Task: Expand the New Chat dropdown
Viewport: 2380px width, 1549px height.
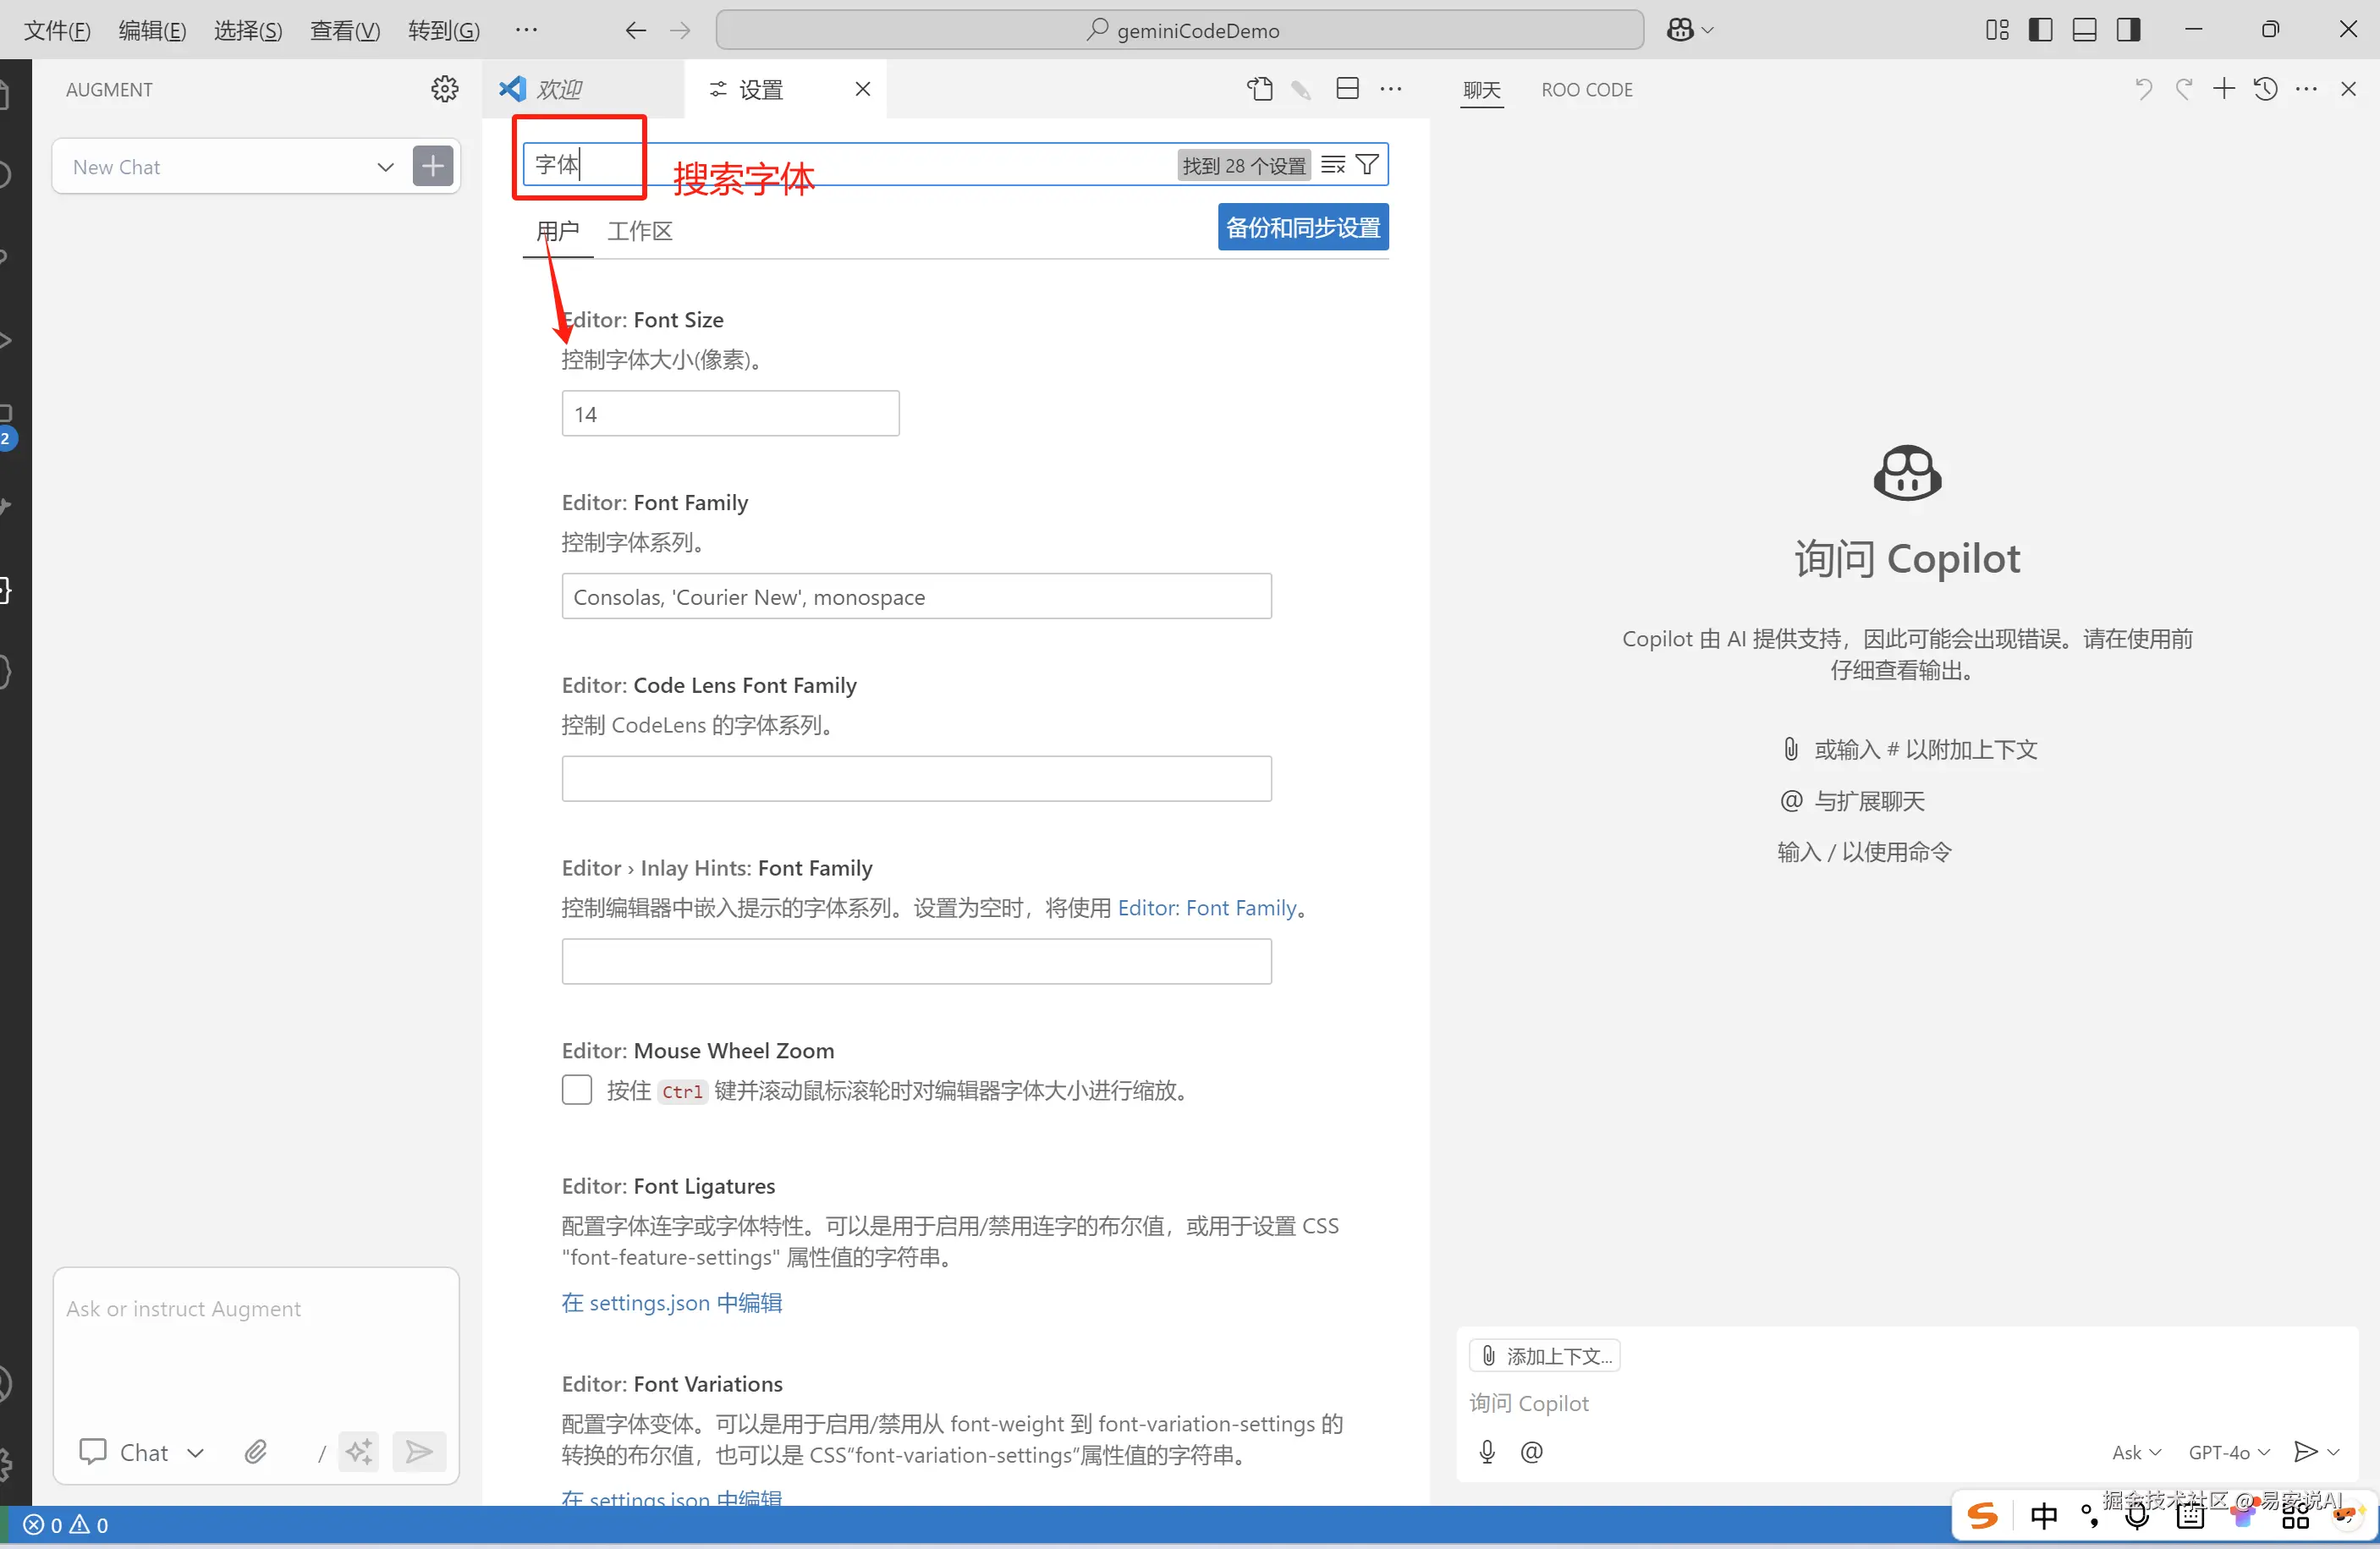Action: click(385, 167)
